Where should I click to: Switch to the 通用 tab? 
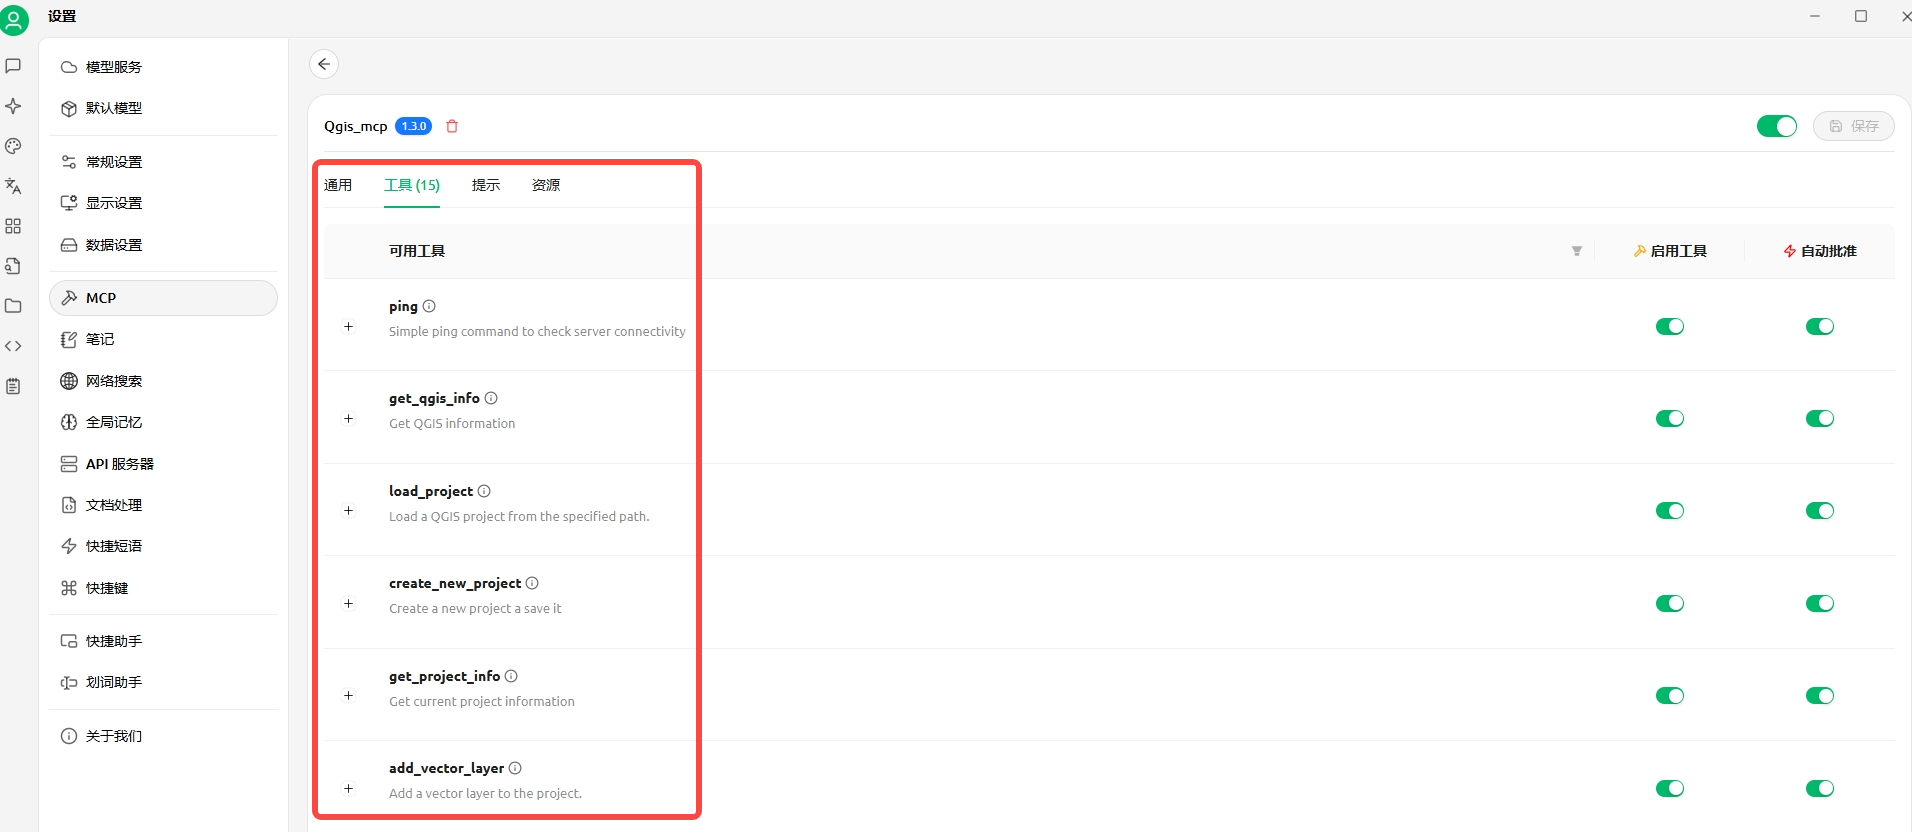[338, 185]
